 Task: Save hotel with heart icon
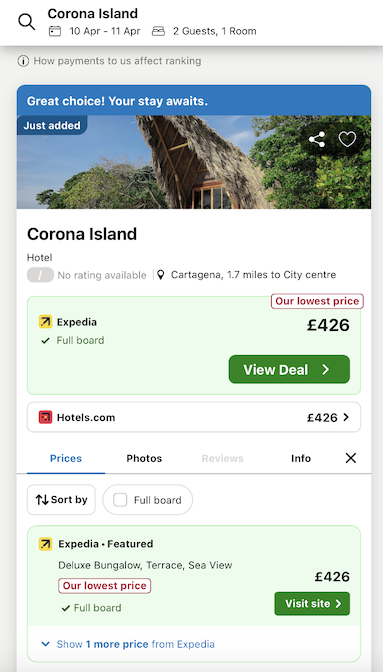[x=347, y=139]
